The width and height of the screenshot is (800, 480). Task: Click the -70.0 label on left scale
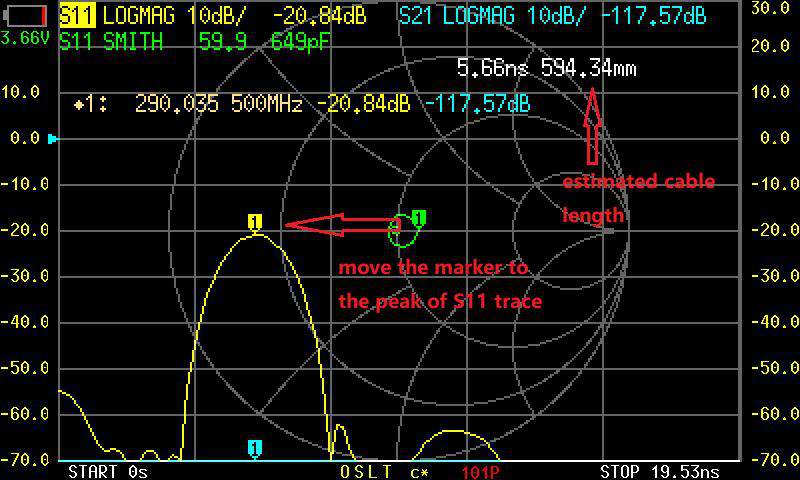(x=25, y=460)
